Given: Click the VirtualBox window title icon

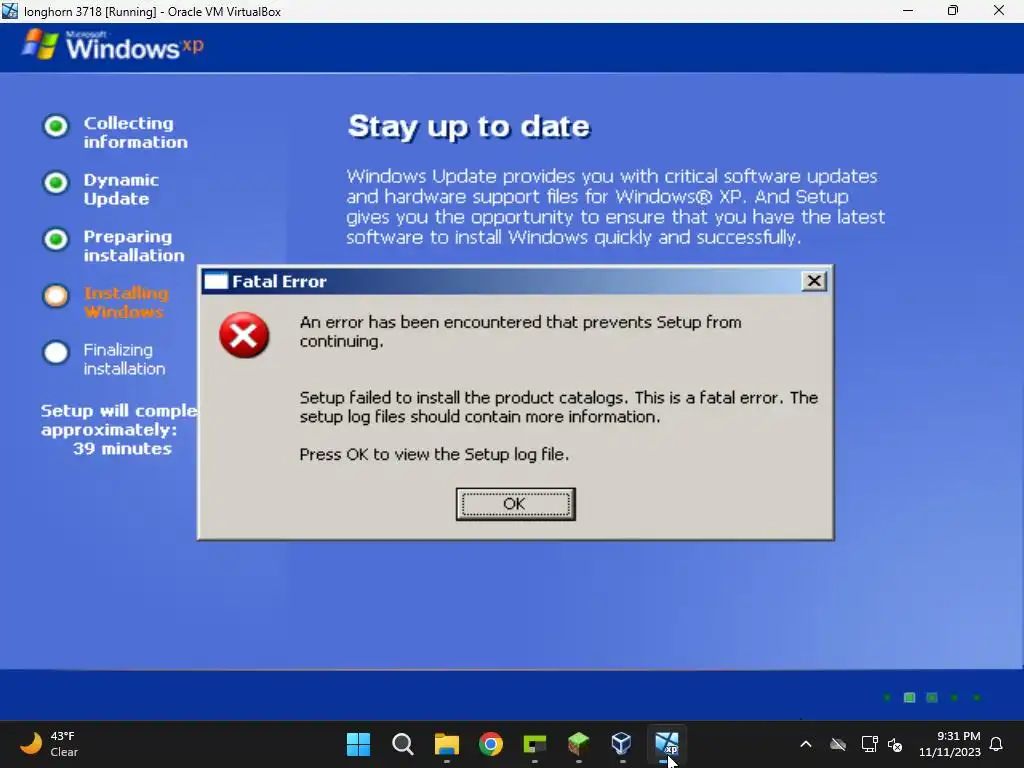Looking at the screenshot, I should 10,11.
